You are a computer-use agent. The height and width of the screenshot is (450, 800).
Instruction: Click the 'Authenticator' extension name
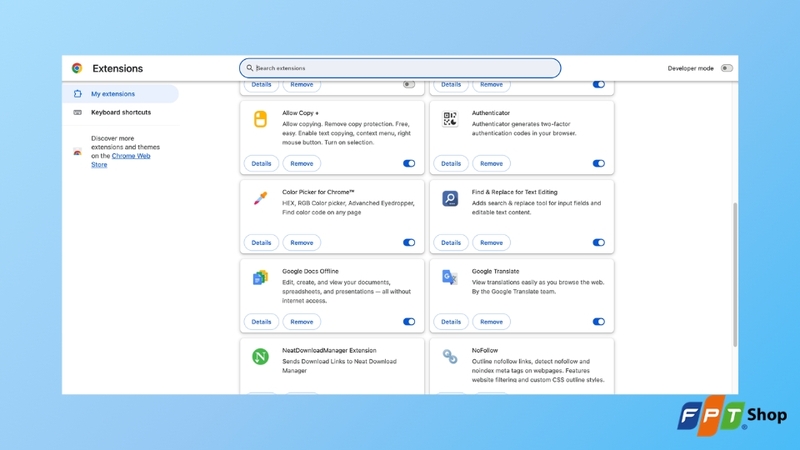(x=491, y=113)
